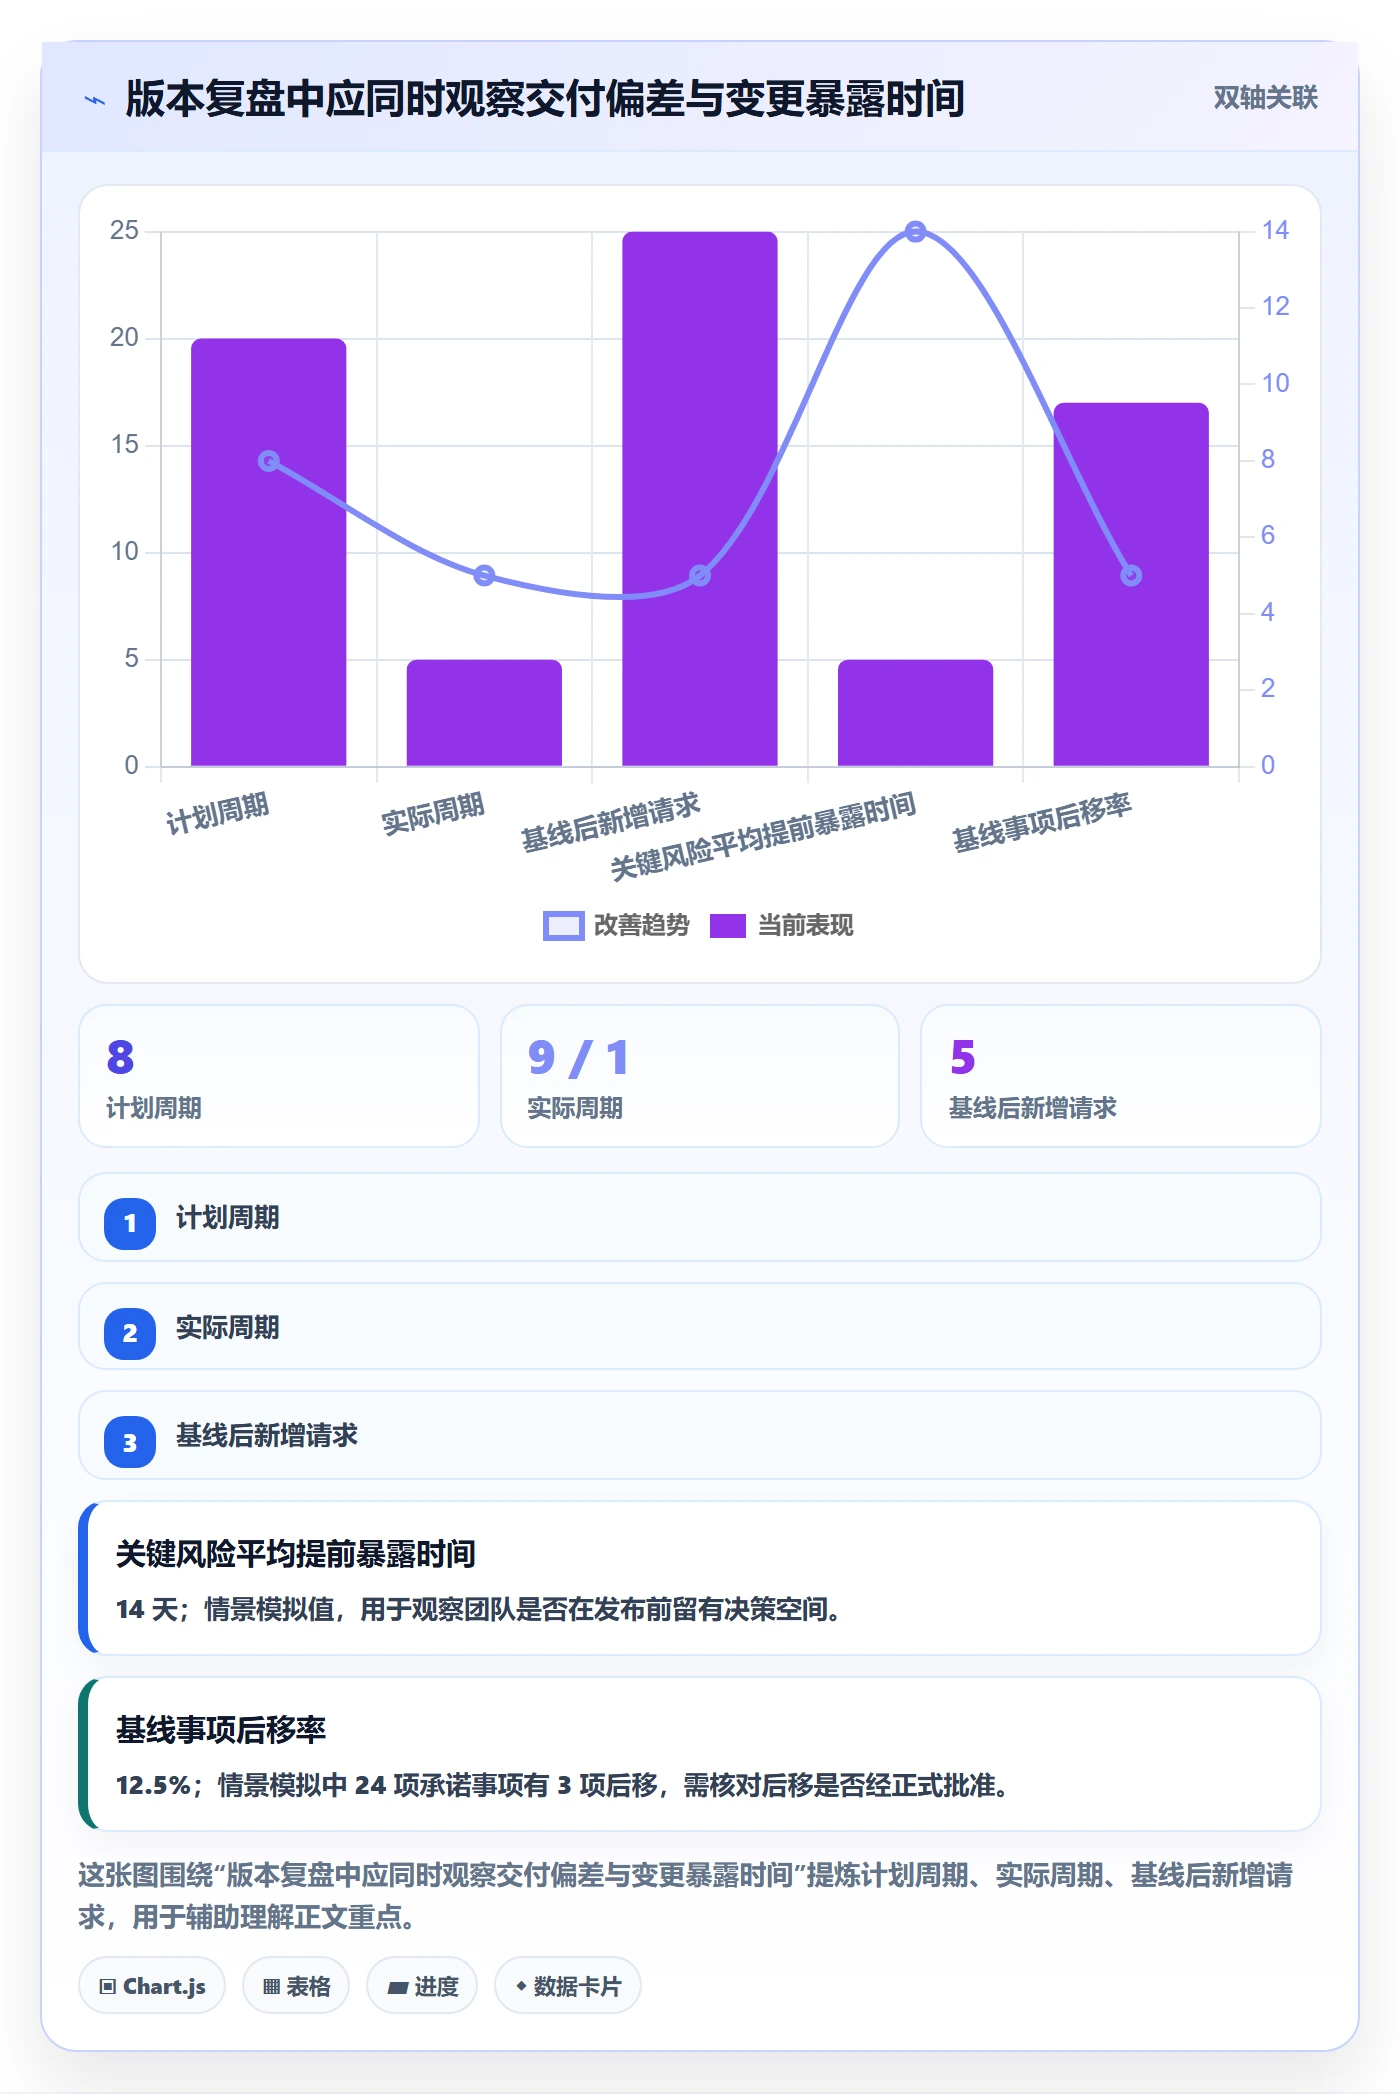The width and height of the screenshot is (1400, 2094).
Task: Click the lightning icon beside the title
Action: pos(95,100)
